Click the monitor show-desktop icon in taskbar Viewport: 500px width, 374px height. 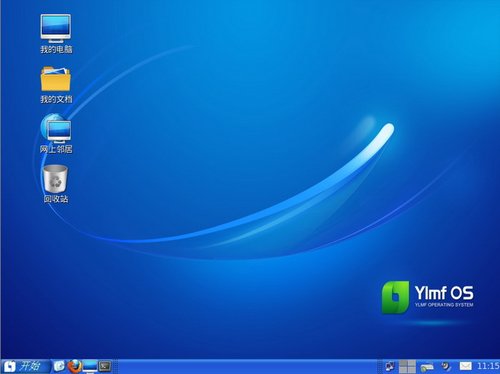(90, 367)
